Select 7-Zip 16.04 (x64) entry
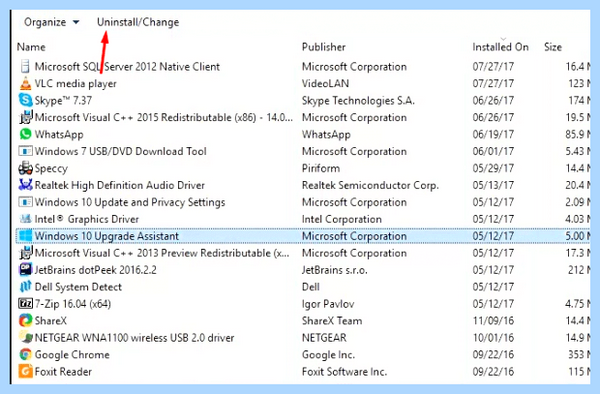Viewport: 600px width, 394px height. (x=73, y=304)
